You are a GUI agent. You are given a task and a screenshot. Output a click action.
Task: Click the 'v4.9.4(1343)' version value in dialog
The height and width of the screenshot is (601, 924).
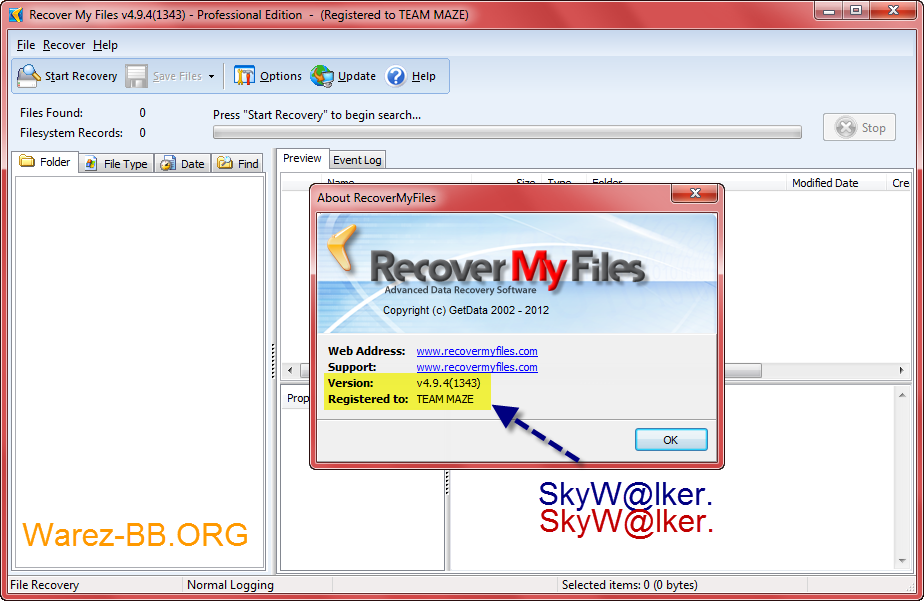click(448, 383)
